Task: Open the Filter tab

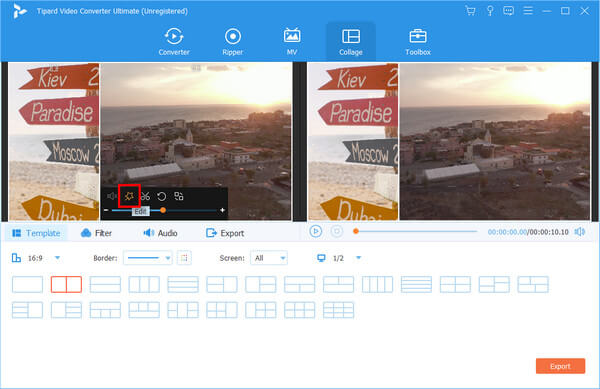Action: 96,233
